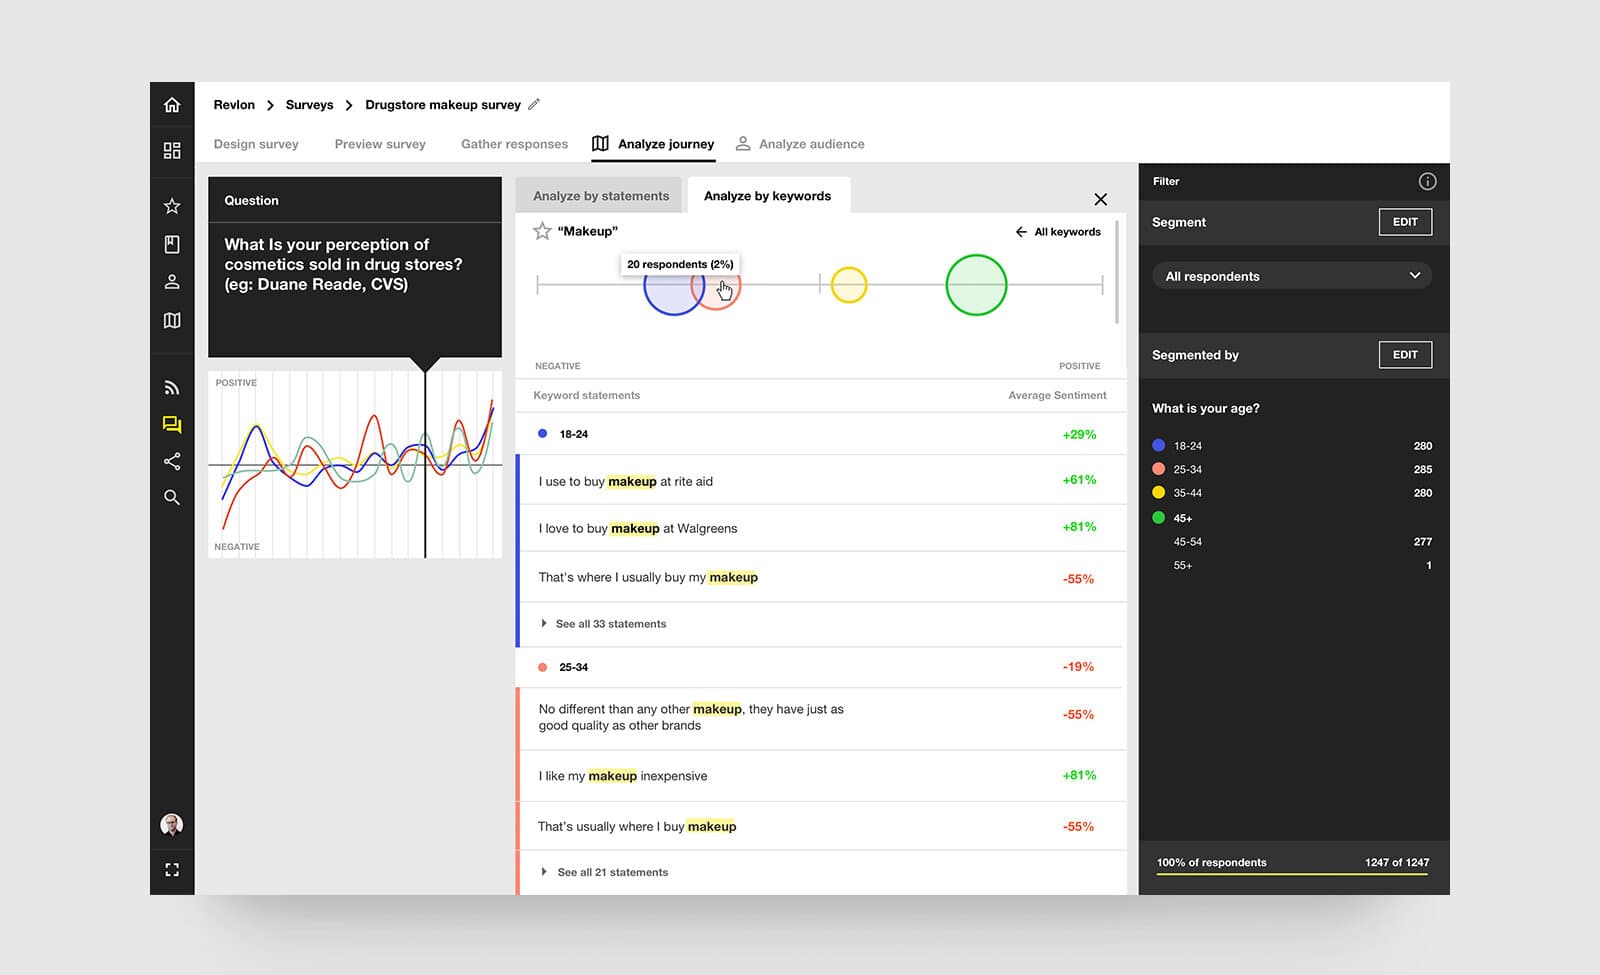Click the user avatar in sidebar
Viewport: 1600px width, 975px height.
click(172, 825)
